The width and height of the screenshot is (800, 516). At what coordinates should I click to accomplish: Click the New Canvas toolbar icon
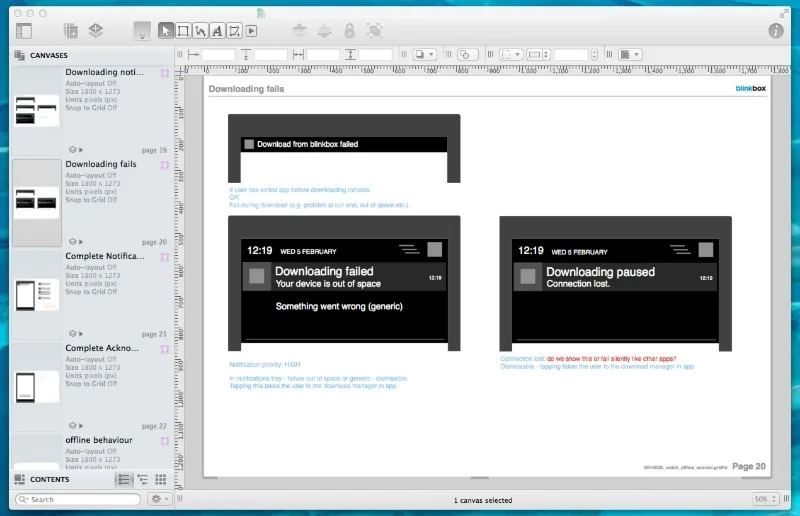coord(70,31)
